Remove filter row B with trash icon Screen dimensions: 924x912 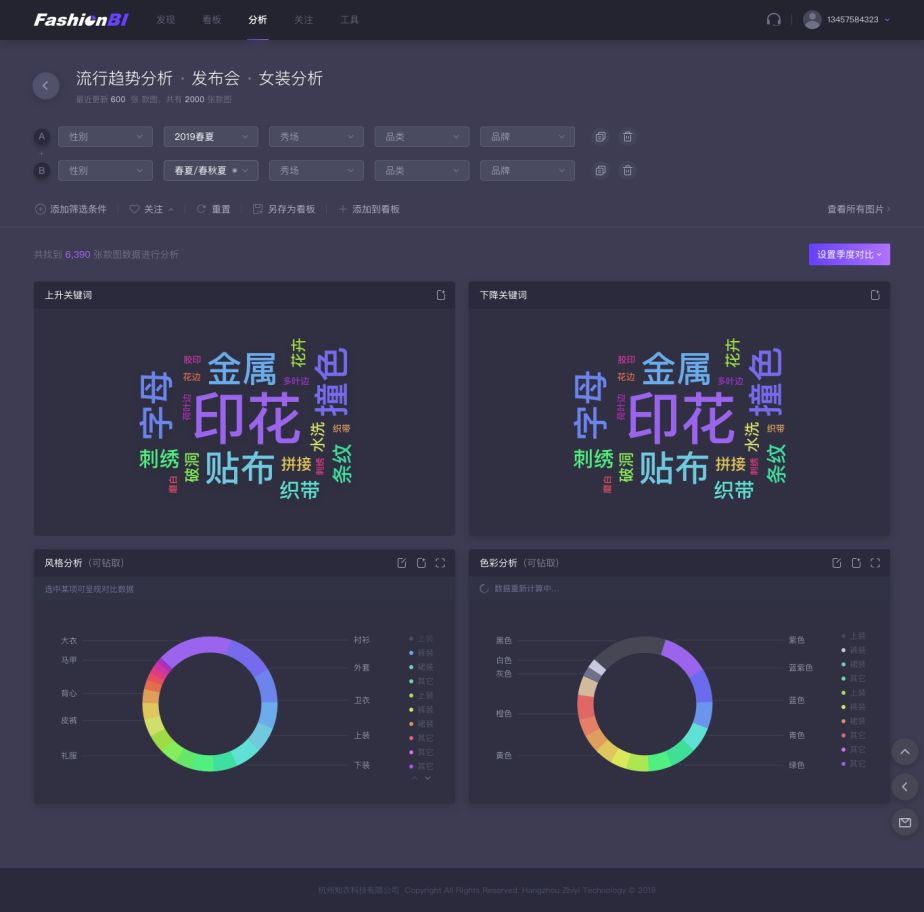click(x=628, y=170)
